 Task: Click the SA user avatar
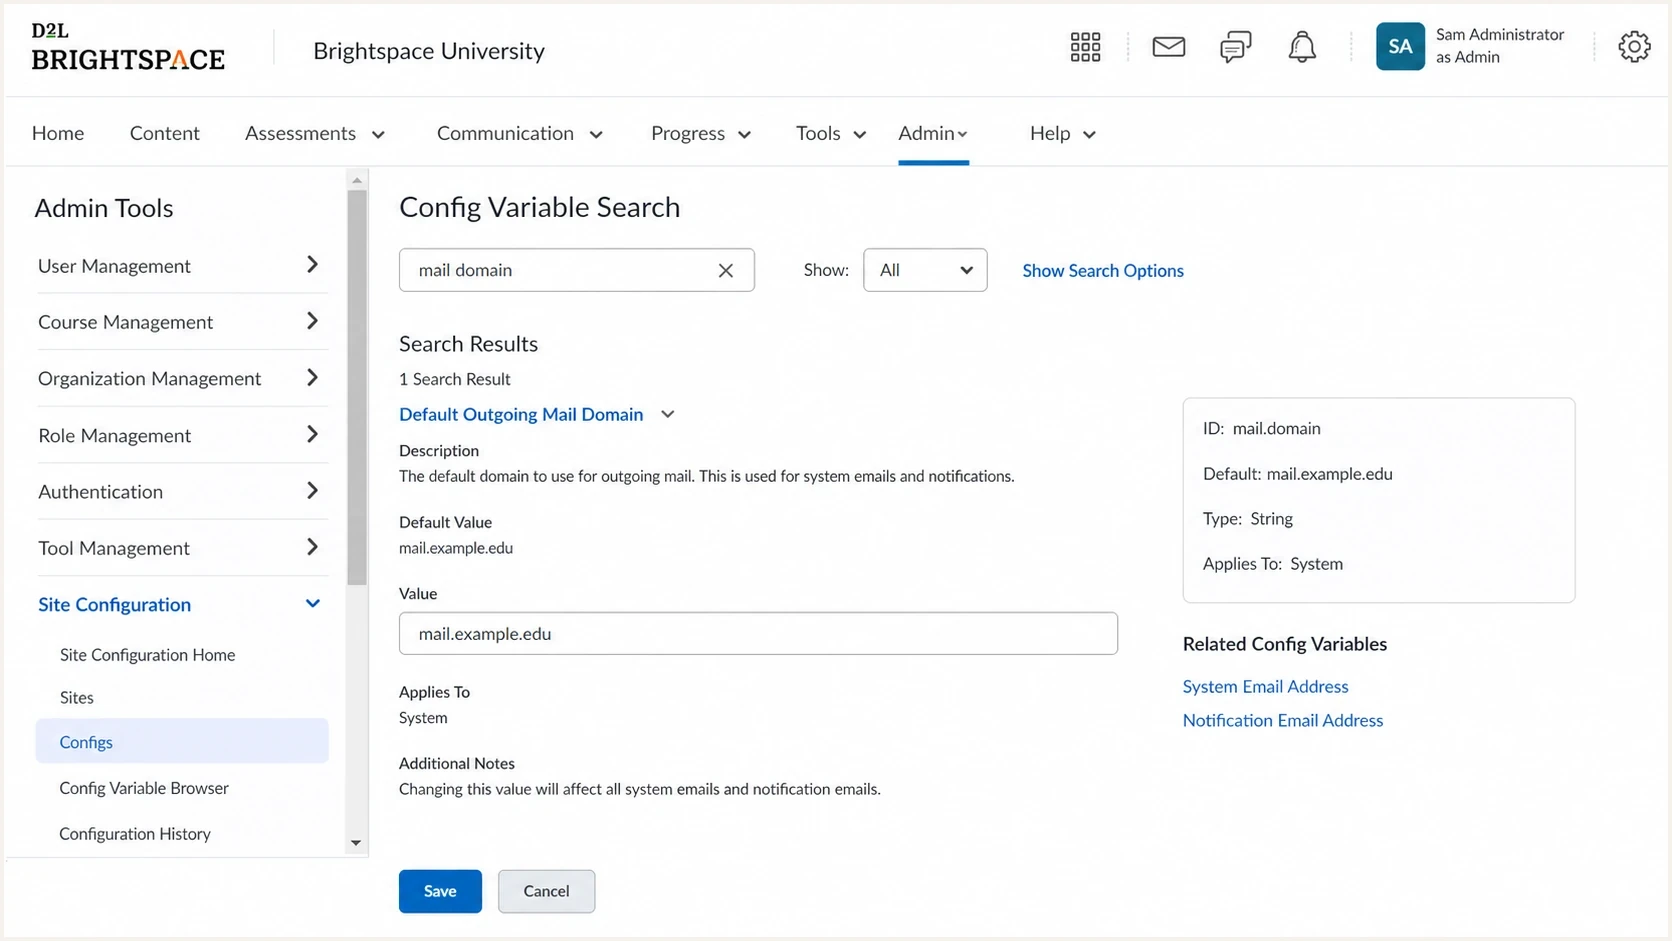1400,46
